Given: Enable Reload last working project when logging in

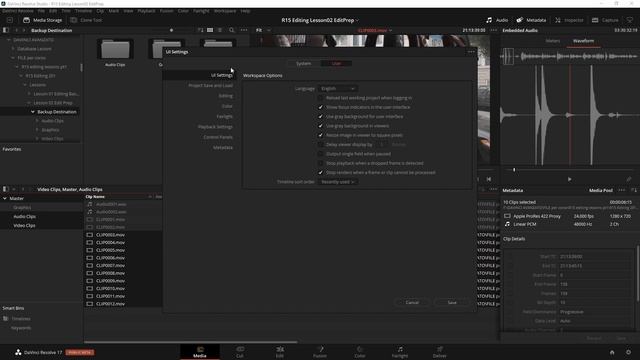Looking at the screenshot, I should pos(320,98).
